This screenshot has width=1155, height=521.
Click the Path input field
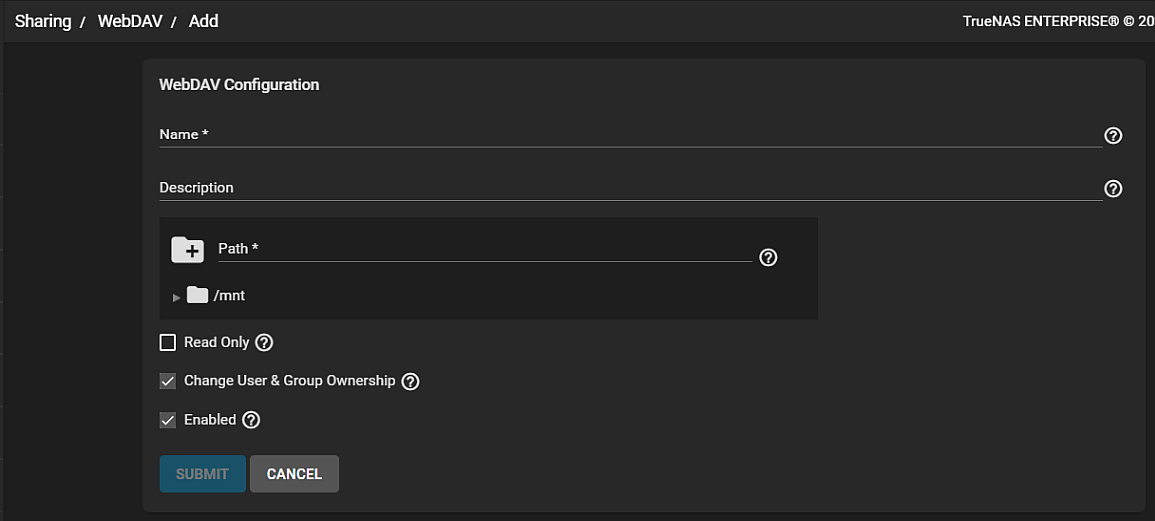(x=484, y=249)
